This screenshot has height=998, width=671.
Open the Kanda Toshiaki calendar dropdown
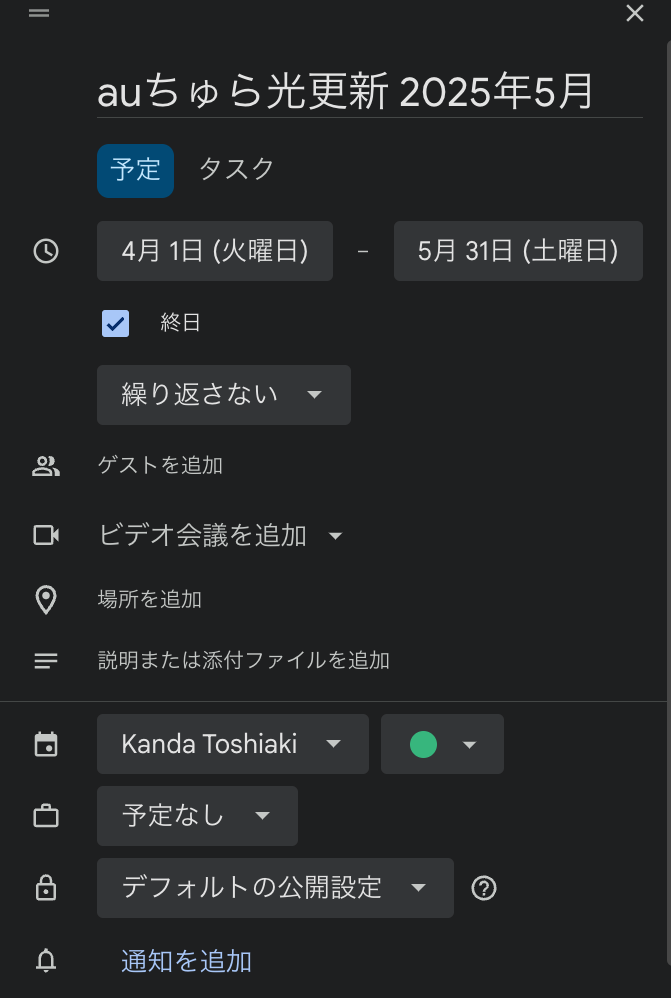(x=232, y=744)
